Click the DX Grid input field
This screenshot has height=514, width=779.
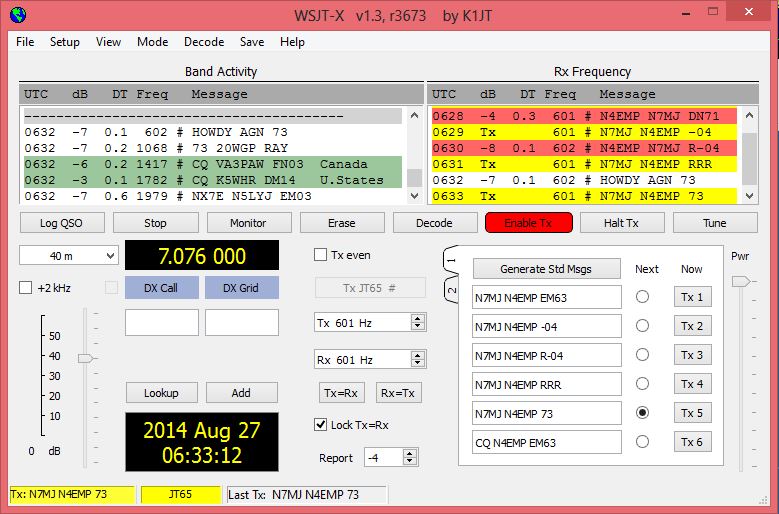pos(242,322)
